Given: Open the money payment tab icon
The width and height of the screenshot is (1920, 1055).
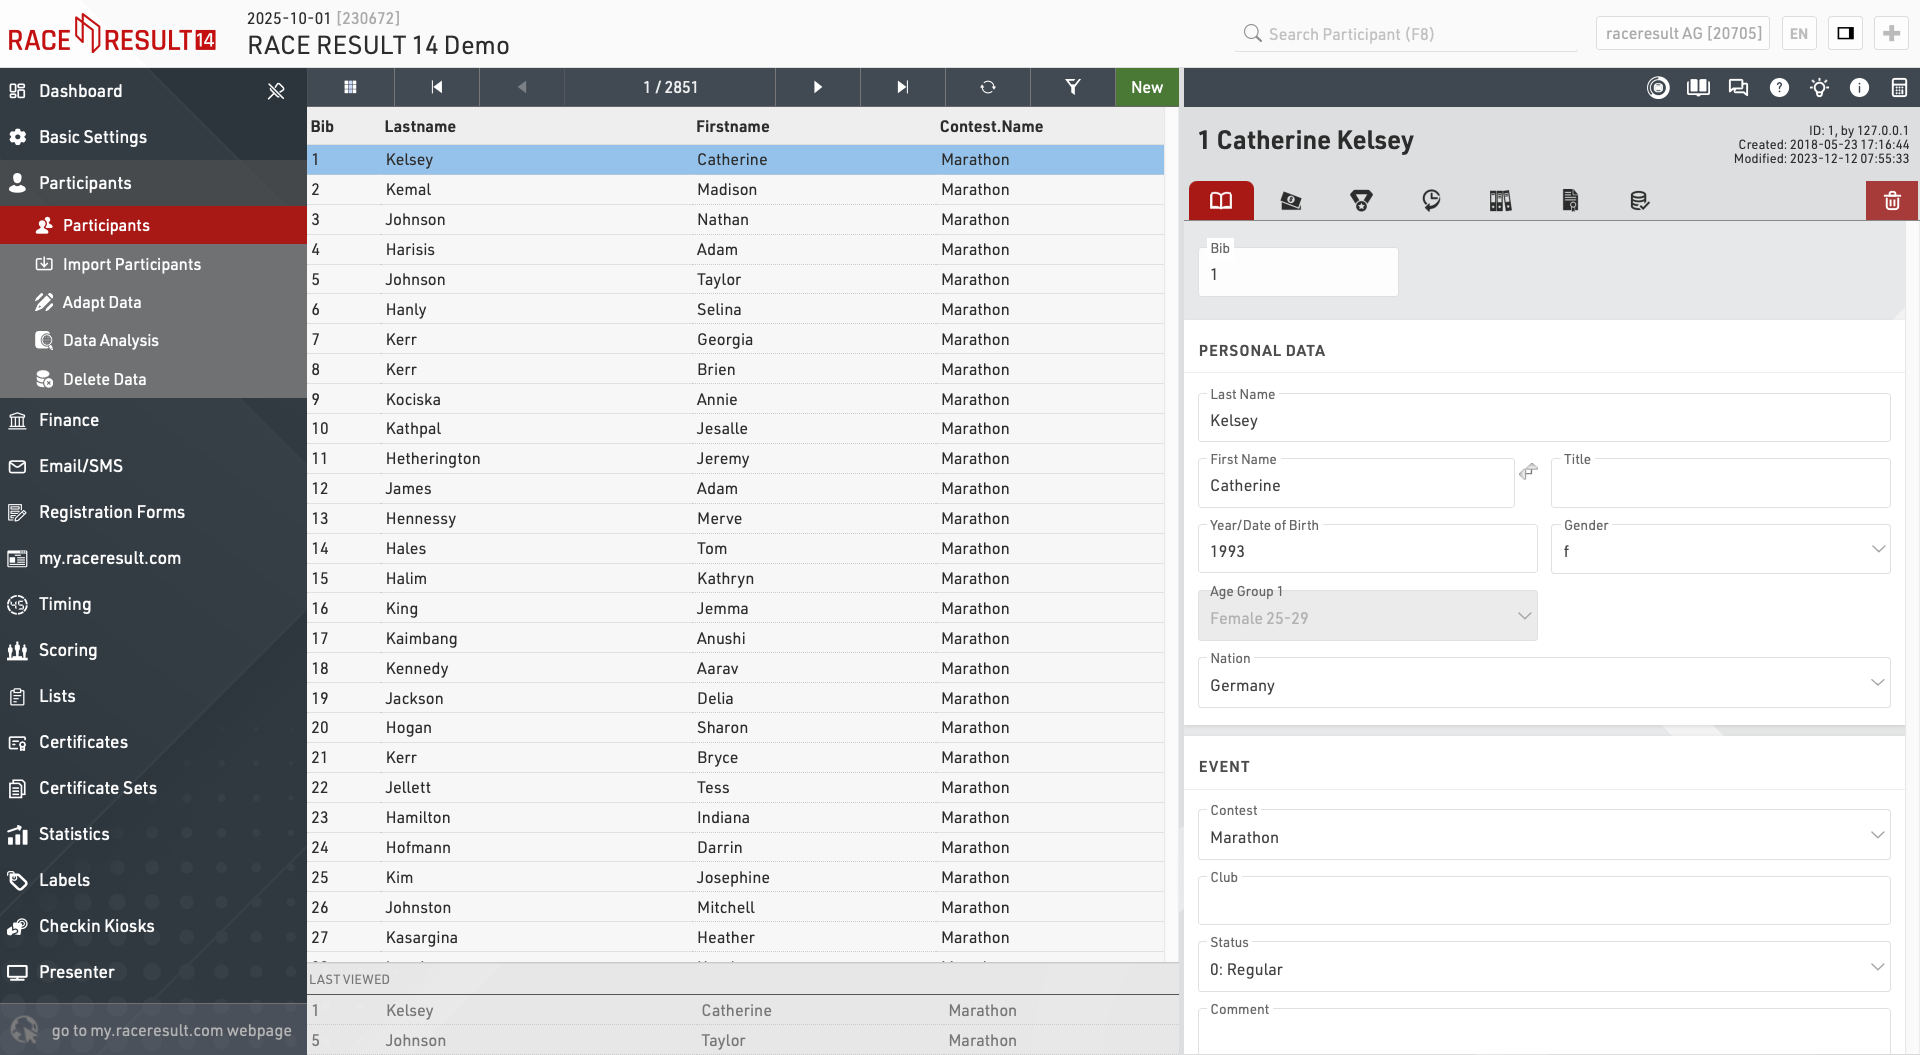Looking at the screenshot, I should pyautogui.click(x=1290, y=201).
